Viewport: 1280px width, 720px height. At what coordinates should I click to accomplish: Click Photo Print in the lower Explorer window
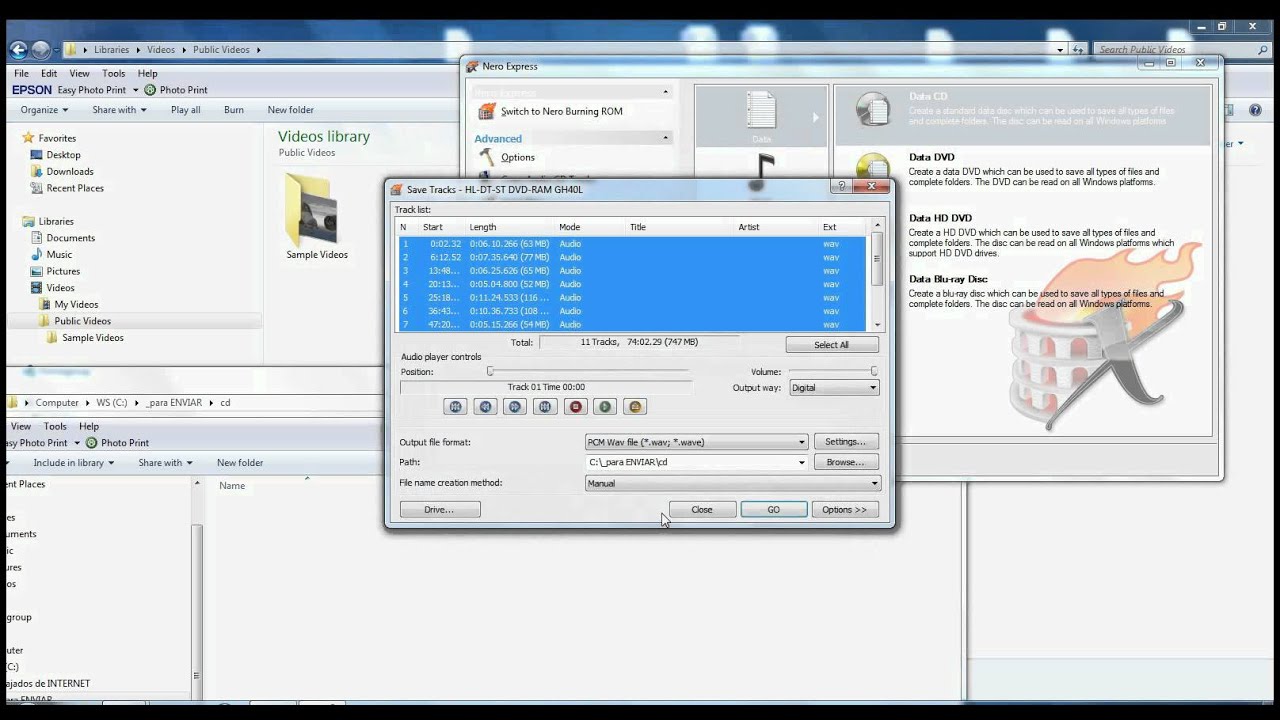(x=118, y=443)
